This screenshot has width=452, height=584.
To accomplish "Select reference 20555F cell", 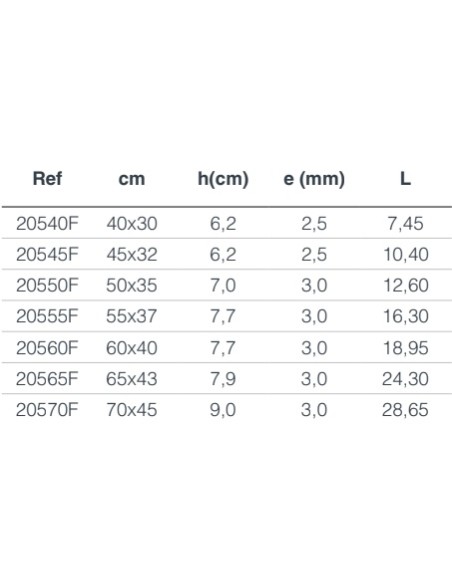I will pyautogui.click(x=47, y=316).
